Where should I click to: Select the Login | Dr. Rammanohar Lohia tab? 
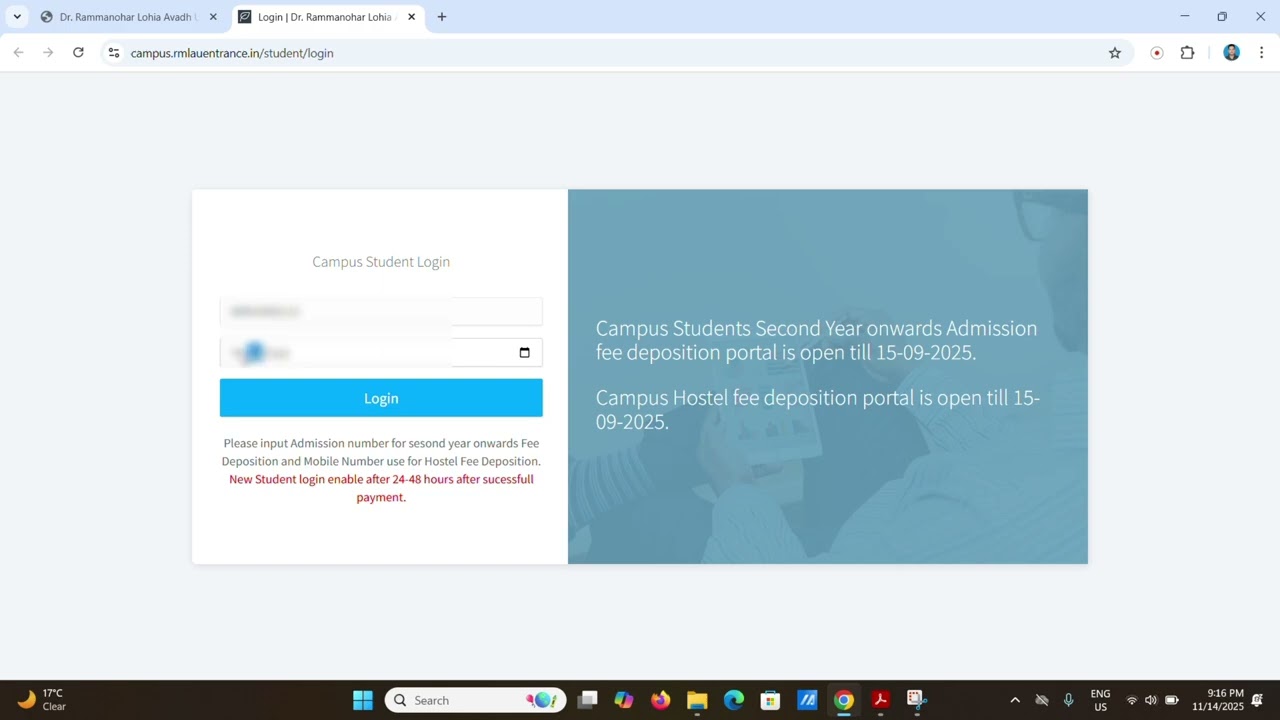coord(326,17)
